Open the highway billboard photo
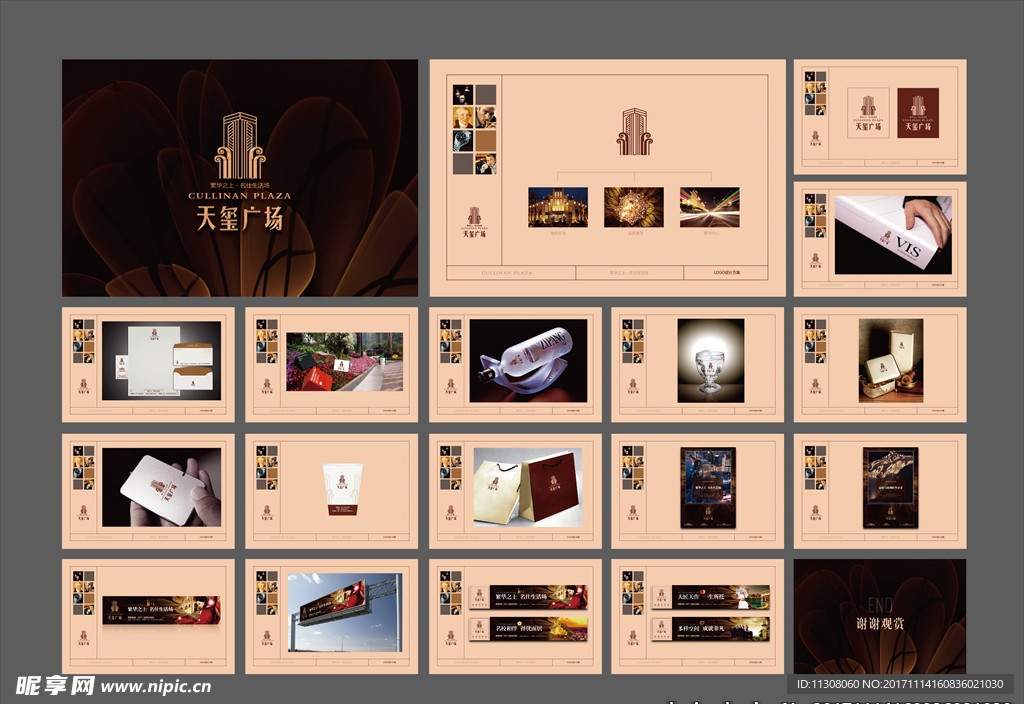Viewport: 1024px width, 704px height. (x=344, y=612)
